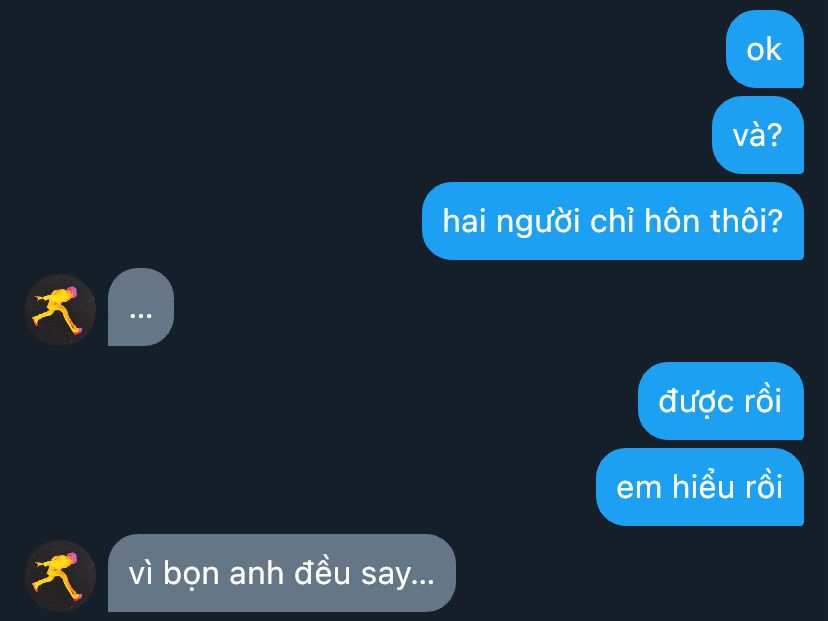828x621 pixels.
Task: Click the "được rồi" sent message
Action: coord(721,401)
